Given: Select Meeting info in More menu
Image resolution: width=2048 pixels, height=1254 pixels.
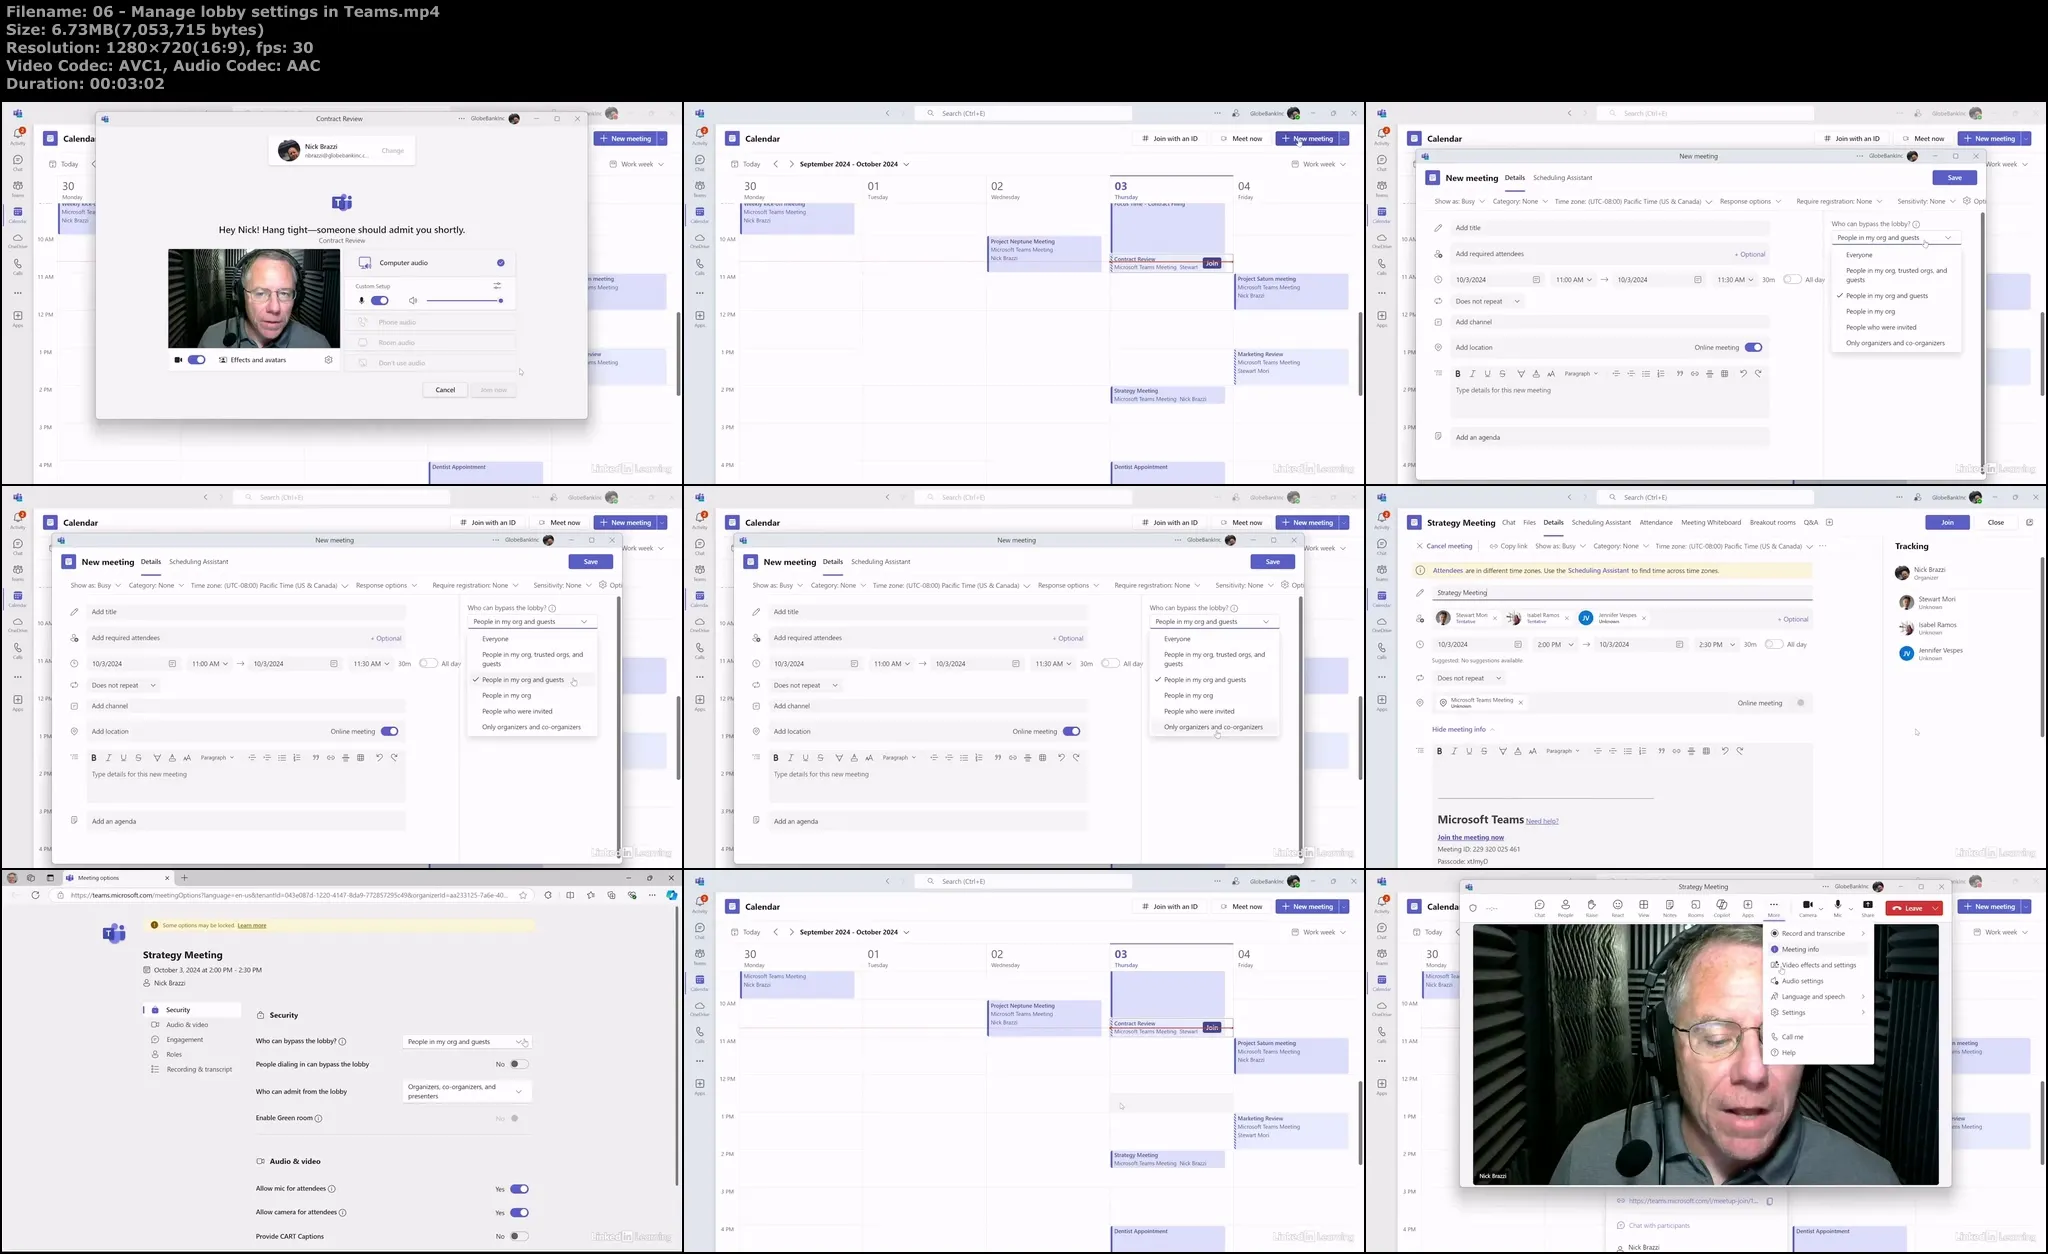Looking at the screenshot, I should tap(1817, 949).
